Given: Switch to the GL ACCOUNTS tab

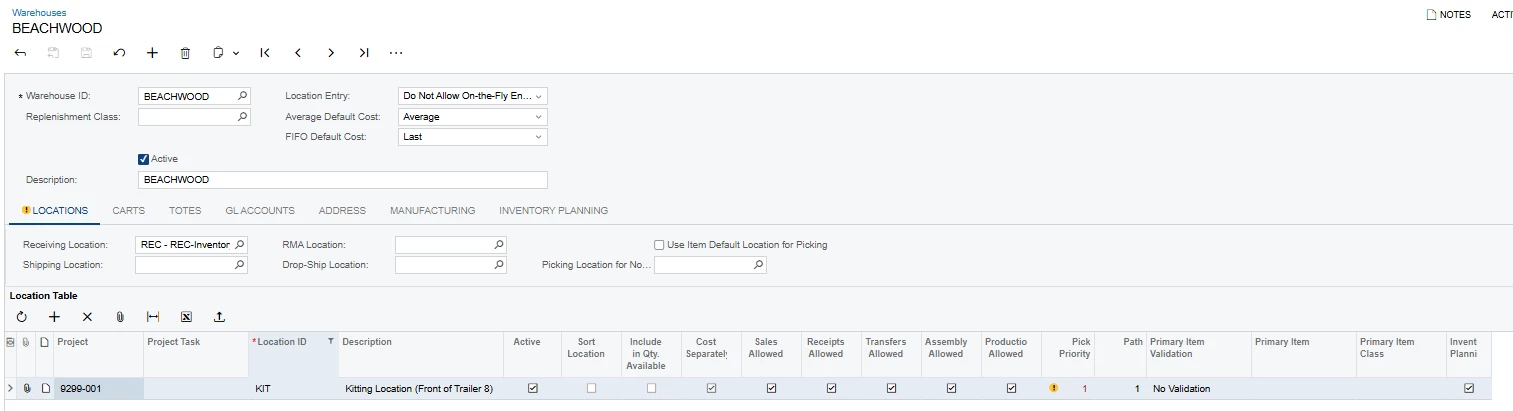Looking at the screenshot, I should tap(260, 211).
